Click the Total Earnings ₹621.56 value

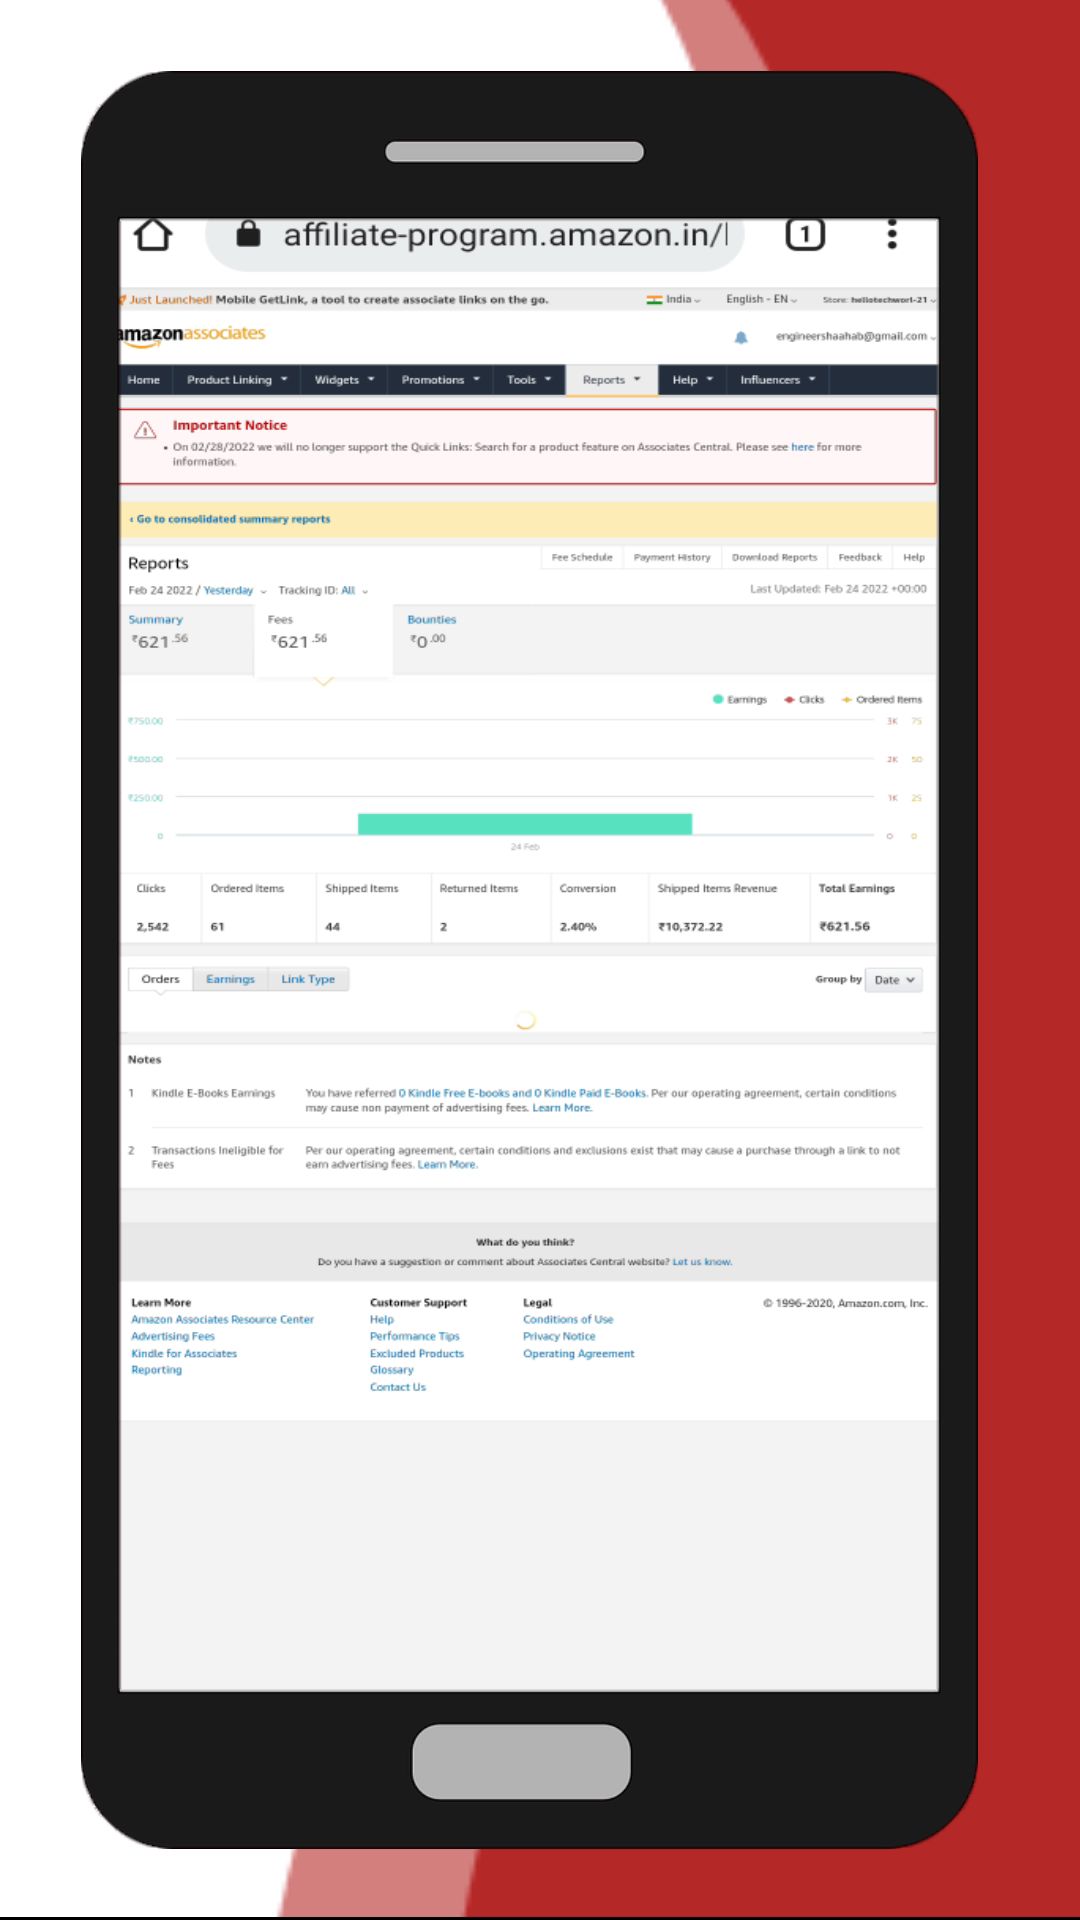(845, 927)
